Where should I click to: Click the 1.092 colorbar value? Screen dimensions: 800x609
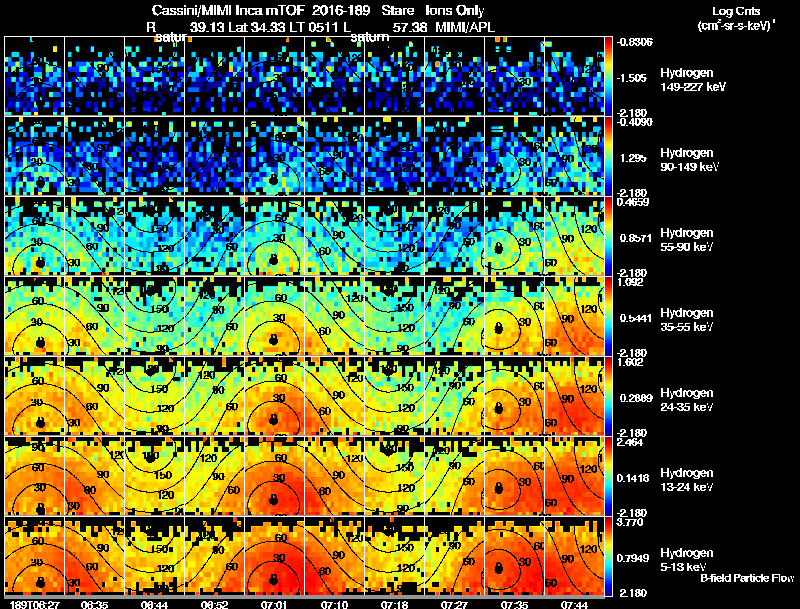[630, 282]
